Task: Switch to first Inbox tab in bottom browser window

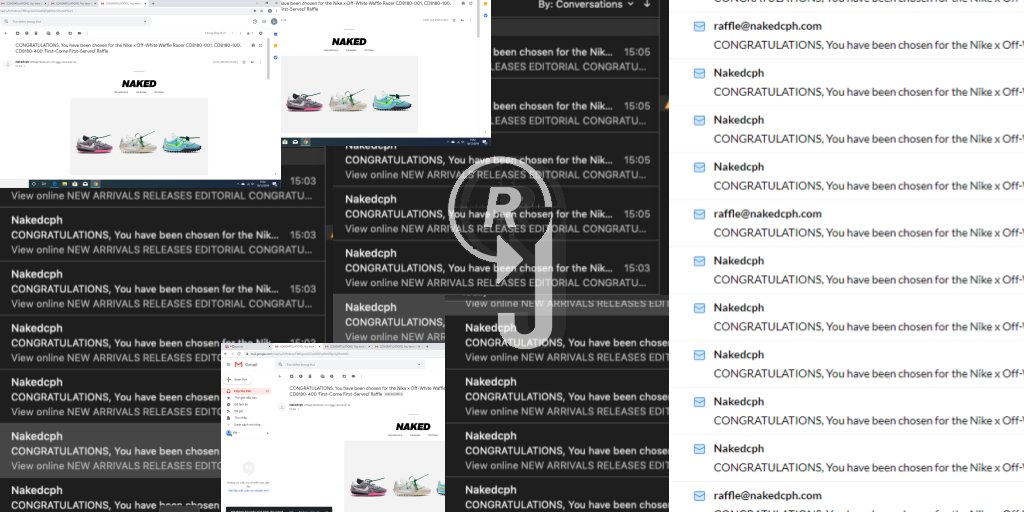Action: (247, 347)
